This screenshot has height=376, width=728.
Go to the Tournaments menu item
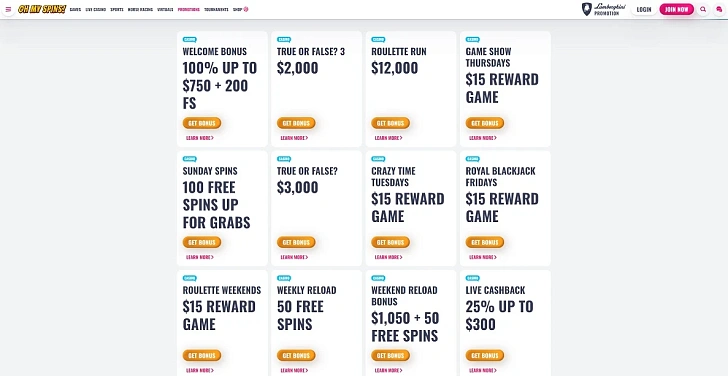(x=216, y=9)
